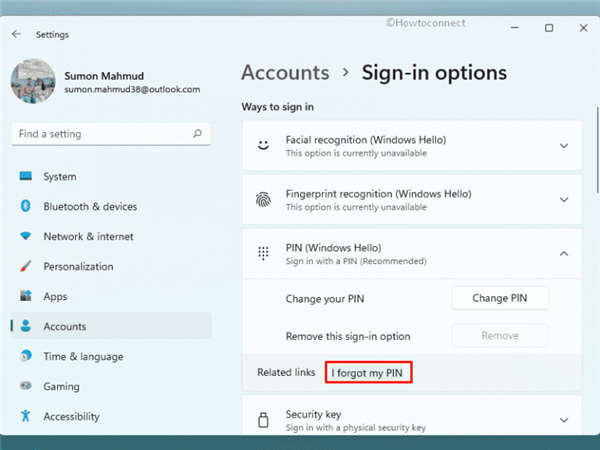Click the Sumon Mahmud profile picture
Image resolution: width=600 pixels, height=450 pixels.
(x=32, y=82)
